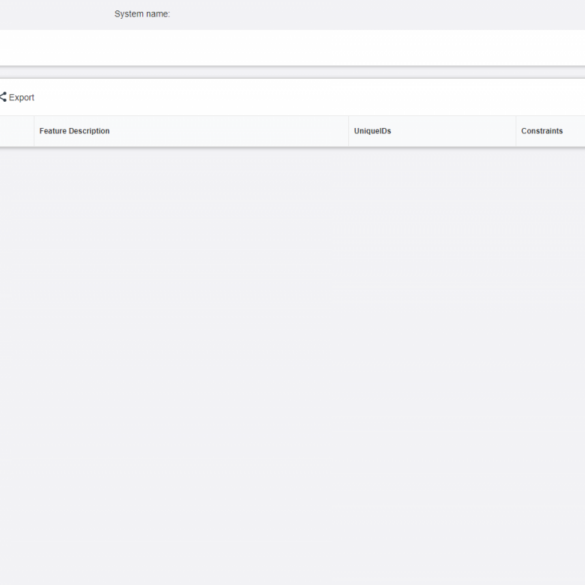Sort by Feature Description column header

point(74,131)
